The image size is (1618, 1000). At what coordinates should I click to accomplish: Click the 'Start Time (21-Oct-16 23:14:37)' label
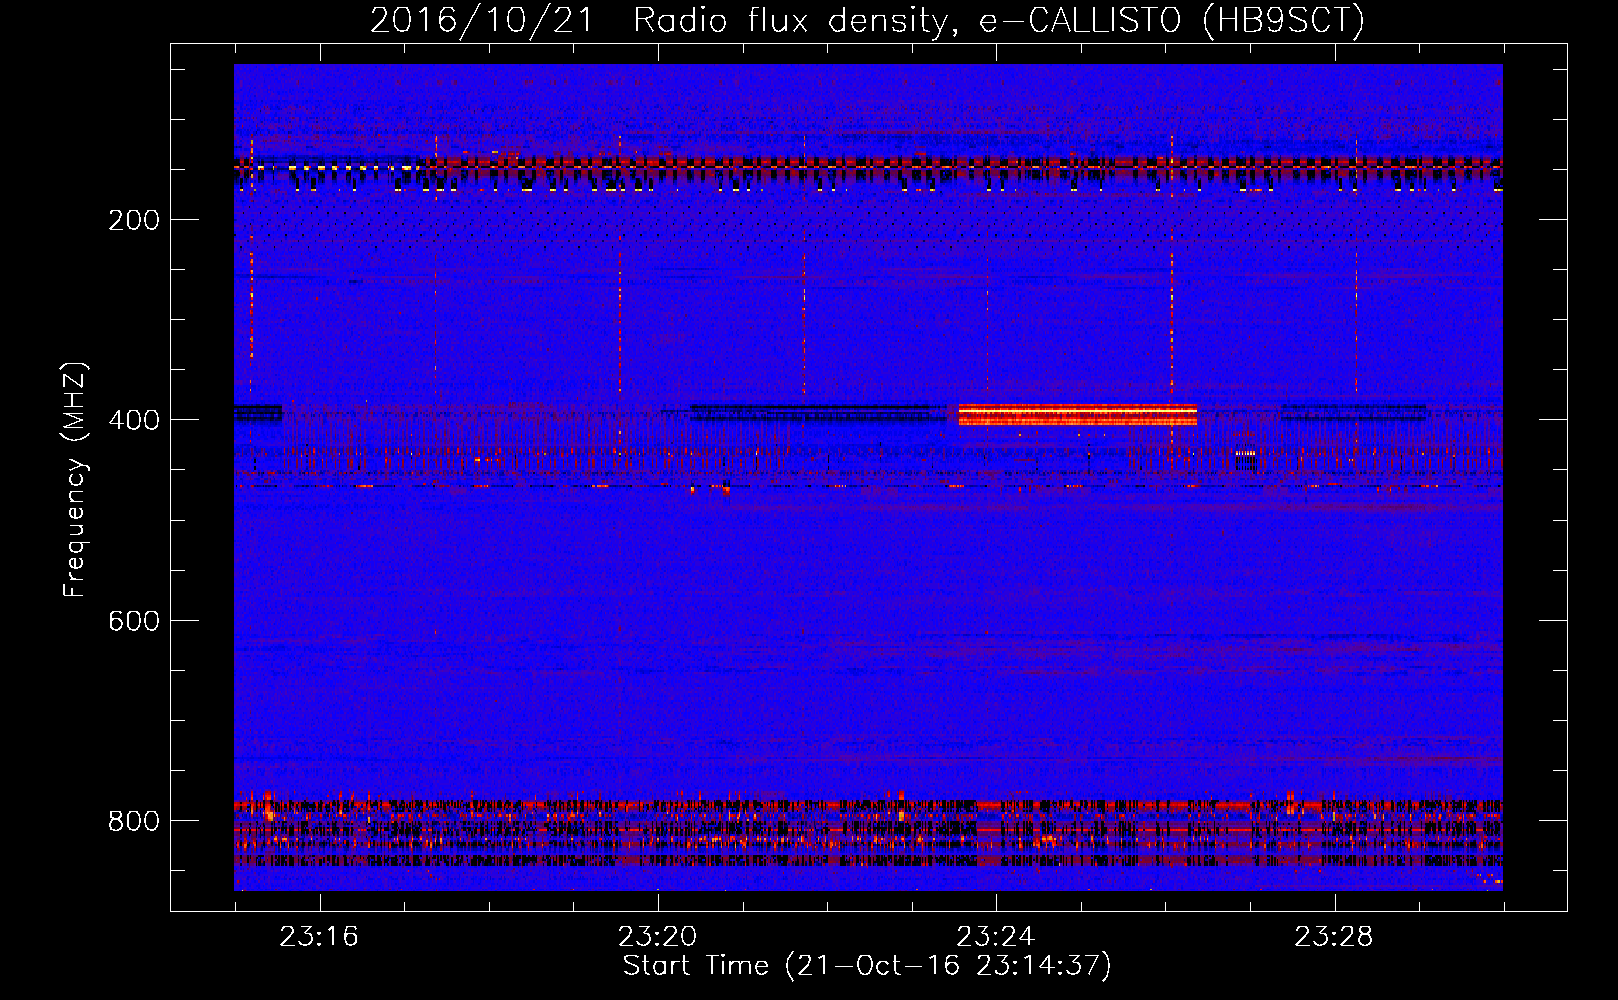click(x=867, y=966)
